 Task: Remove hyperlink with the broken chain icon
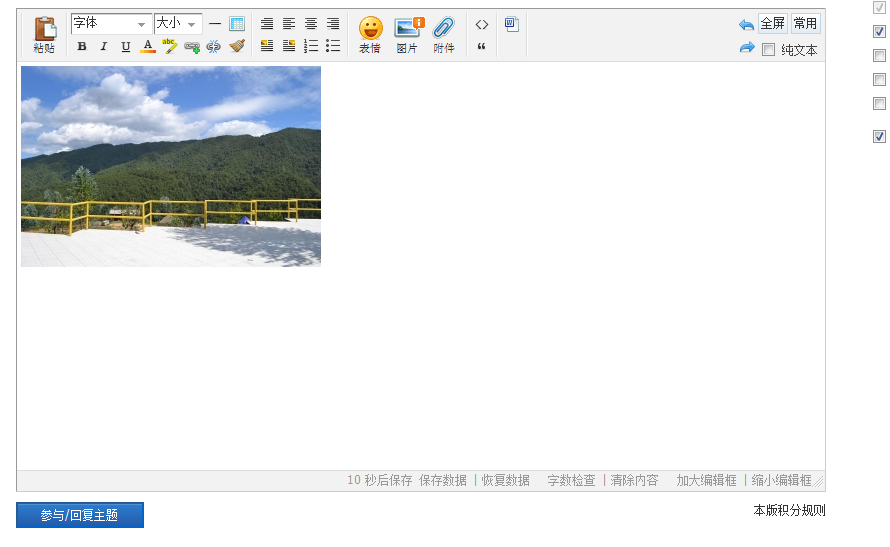pos(214,47)
